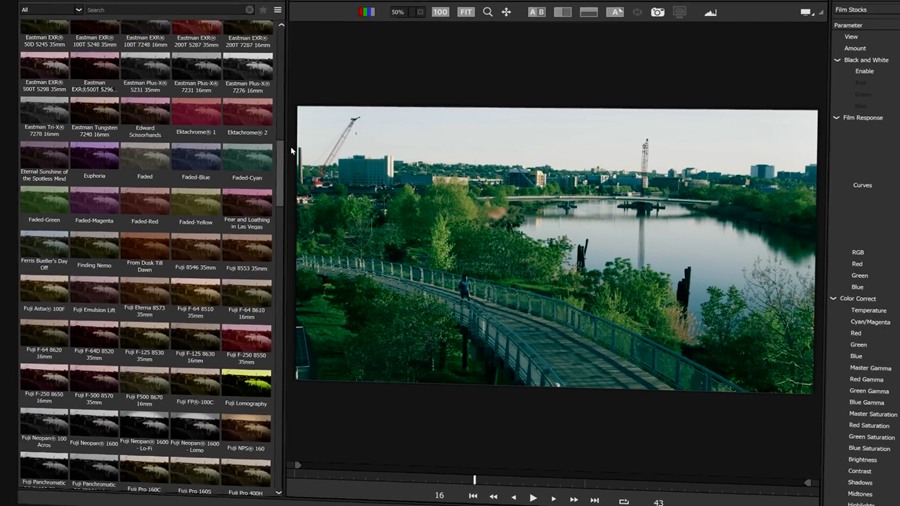900x506 pixels.
Task: Toggle favorites star filter
Action: [263, 10]
